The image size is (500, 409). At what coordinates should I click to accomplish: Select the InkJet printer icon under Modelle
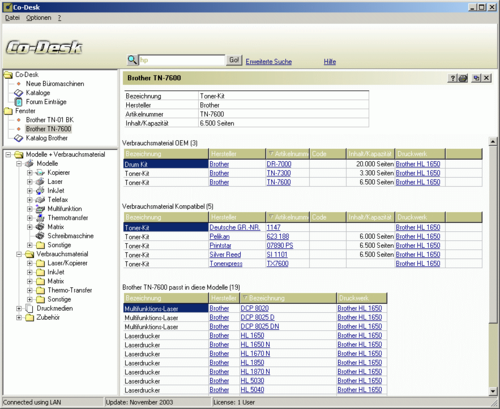pos(40,190)
